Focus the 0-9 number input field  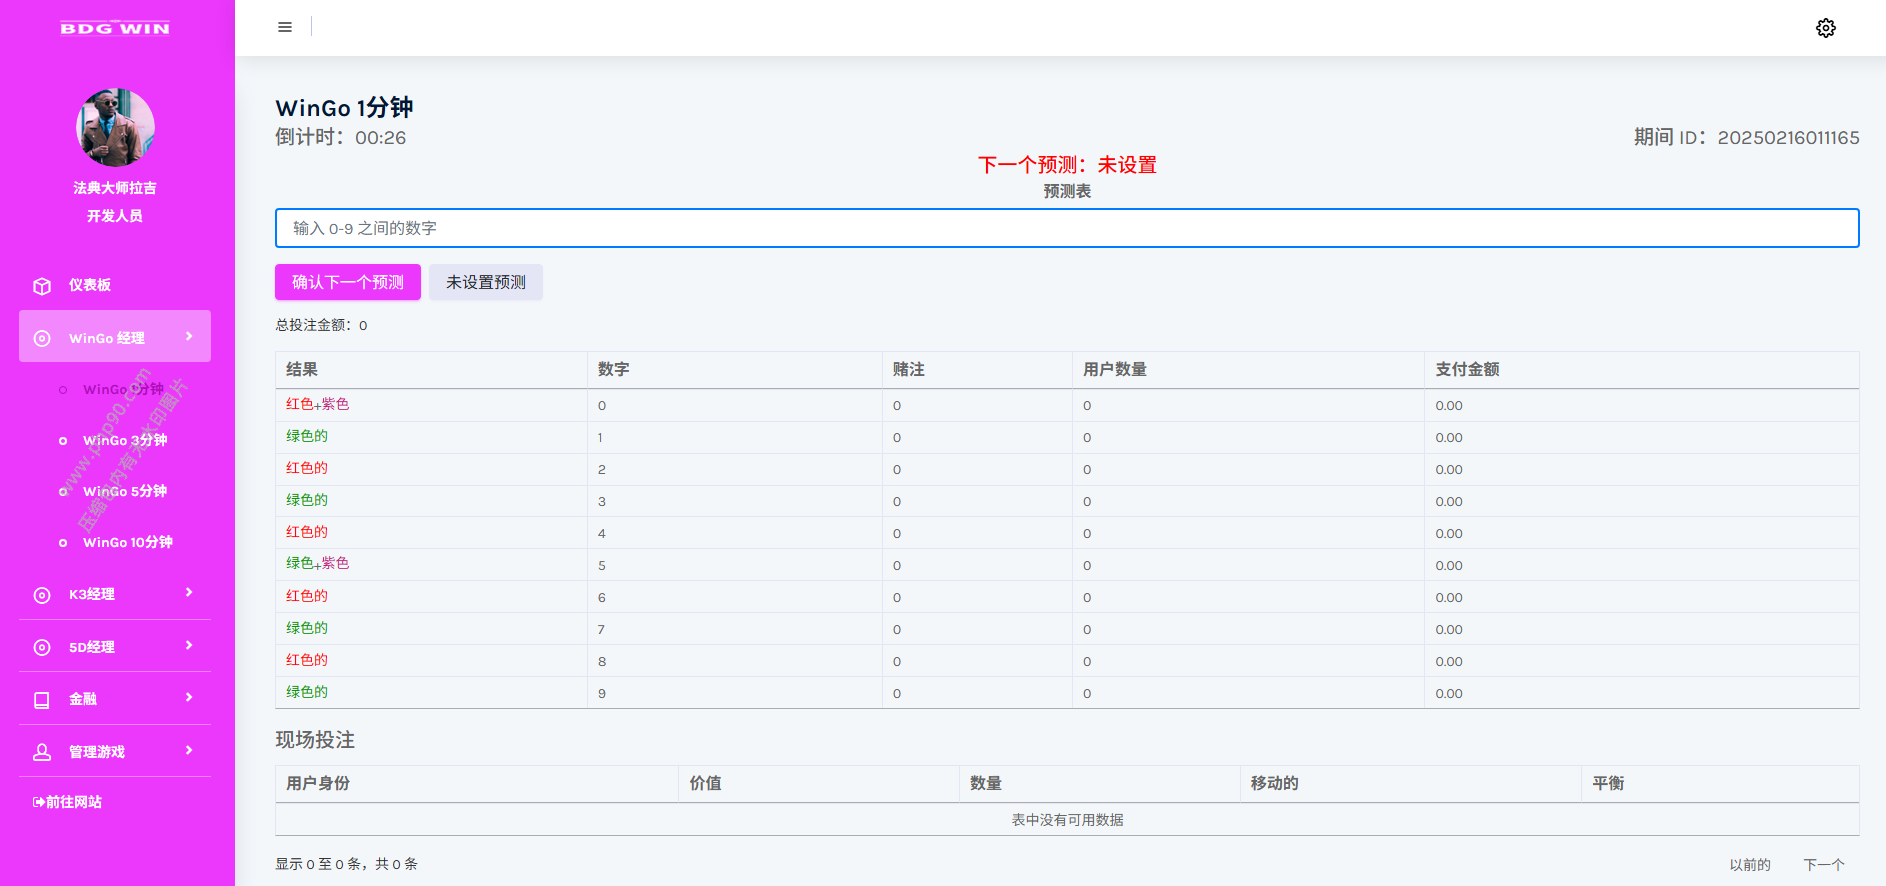coord(1066,228)
